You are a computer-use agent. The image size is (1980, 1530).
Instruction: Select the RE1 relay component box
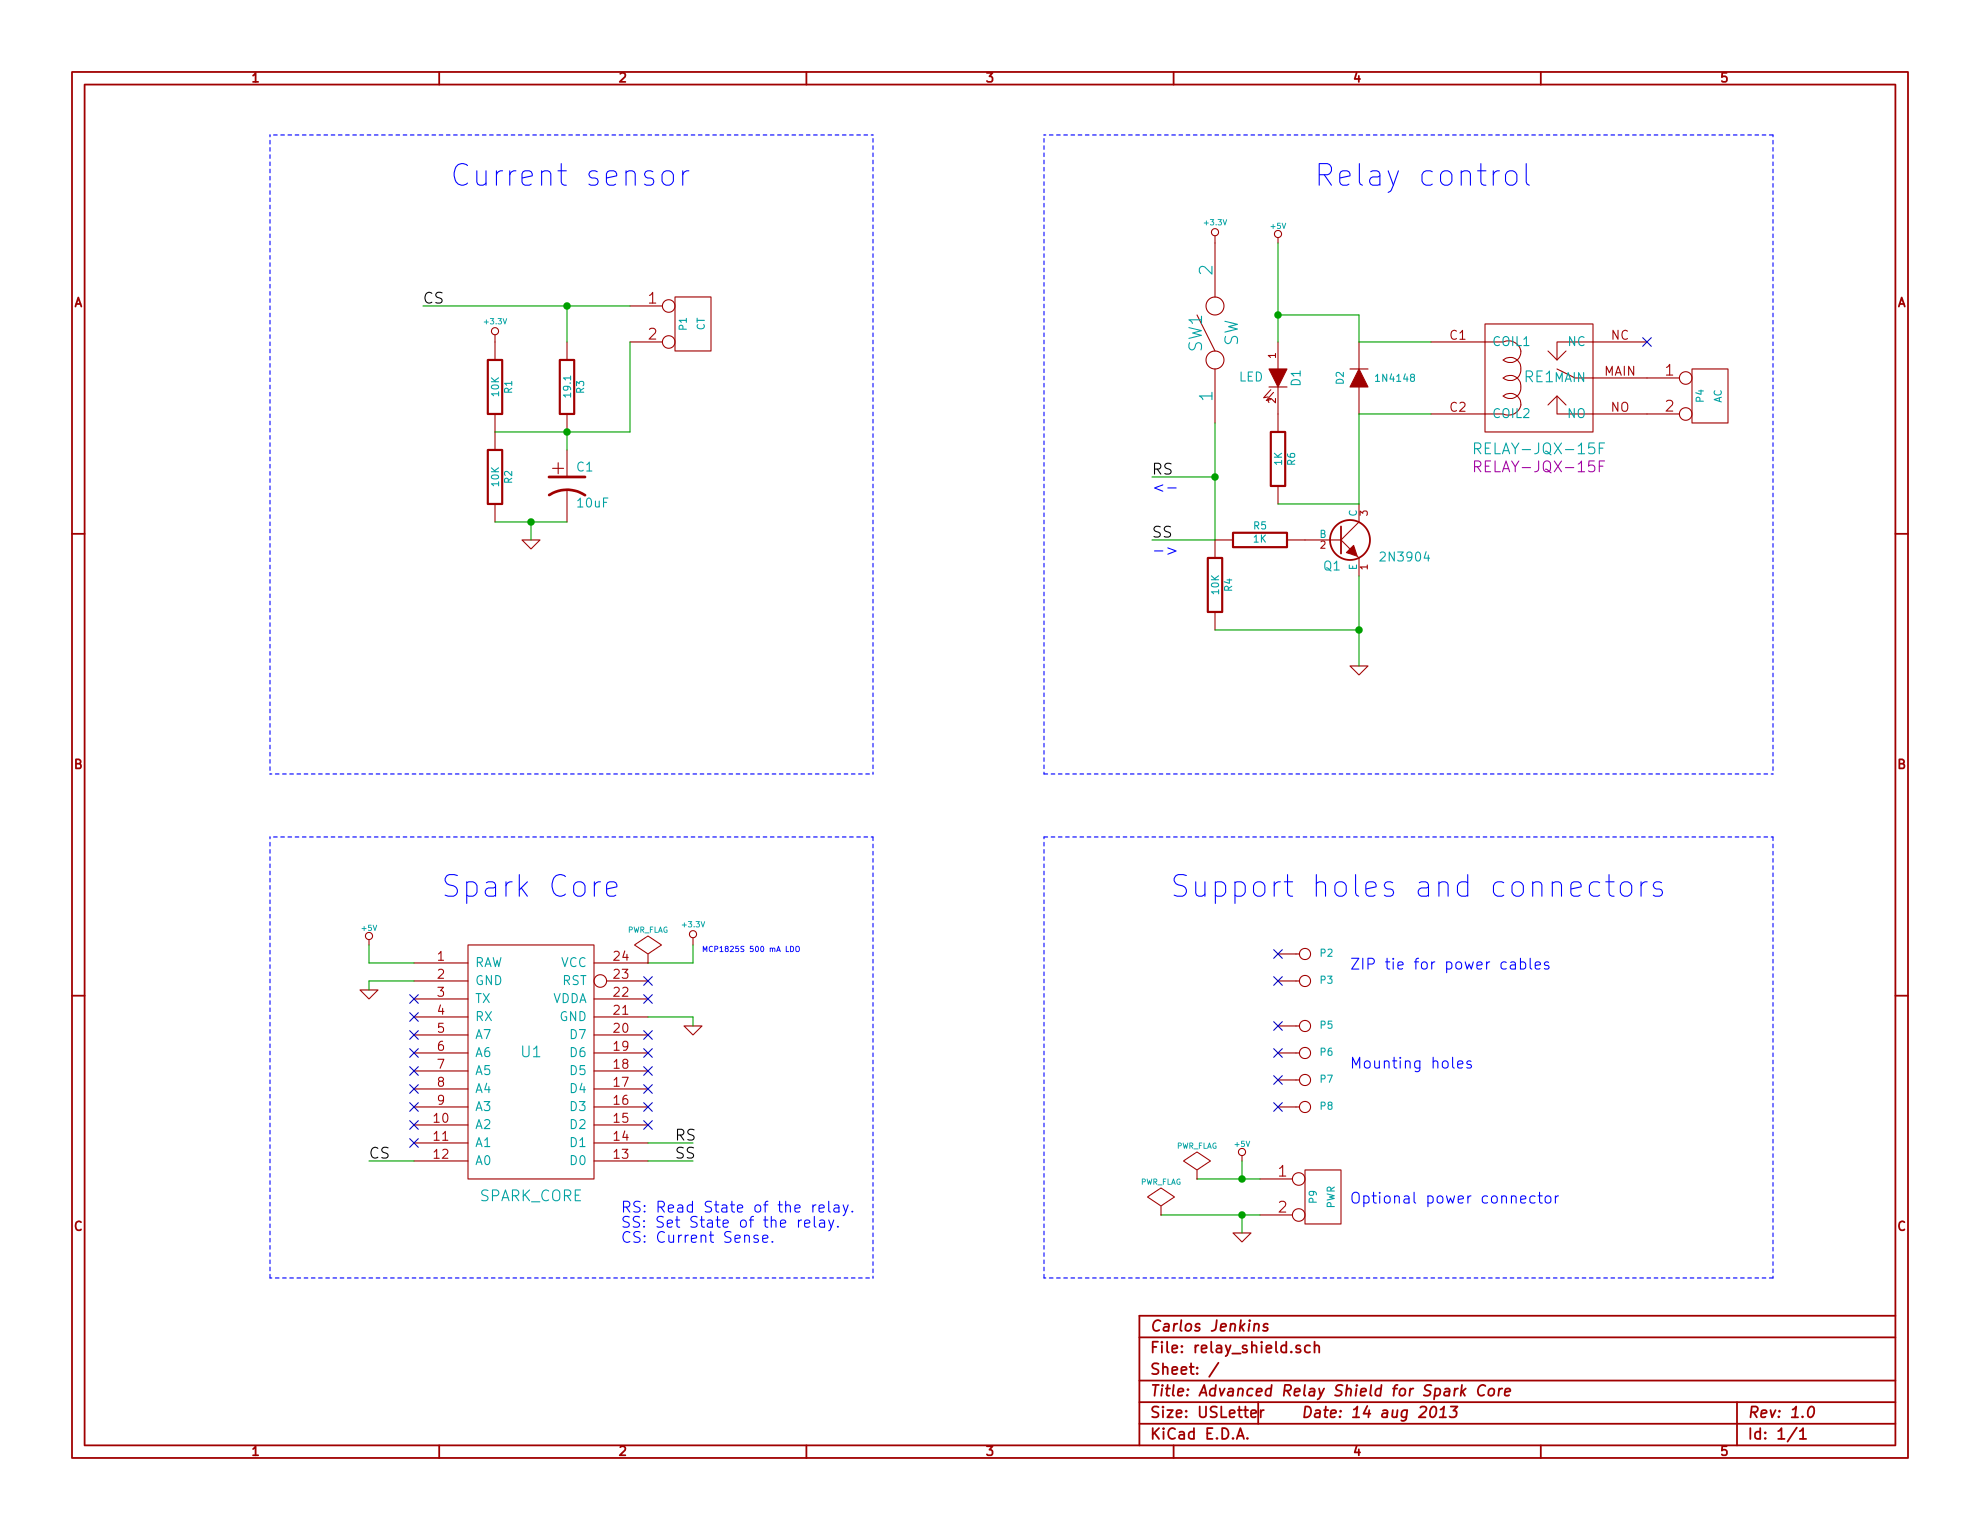coord(1538,377)
